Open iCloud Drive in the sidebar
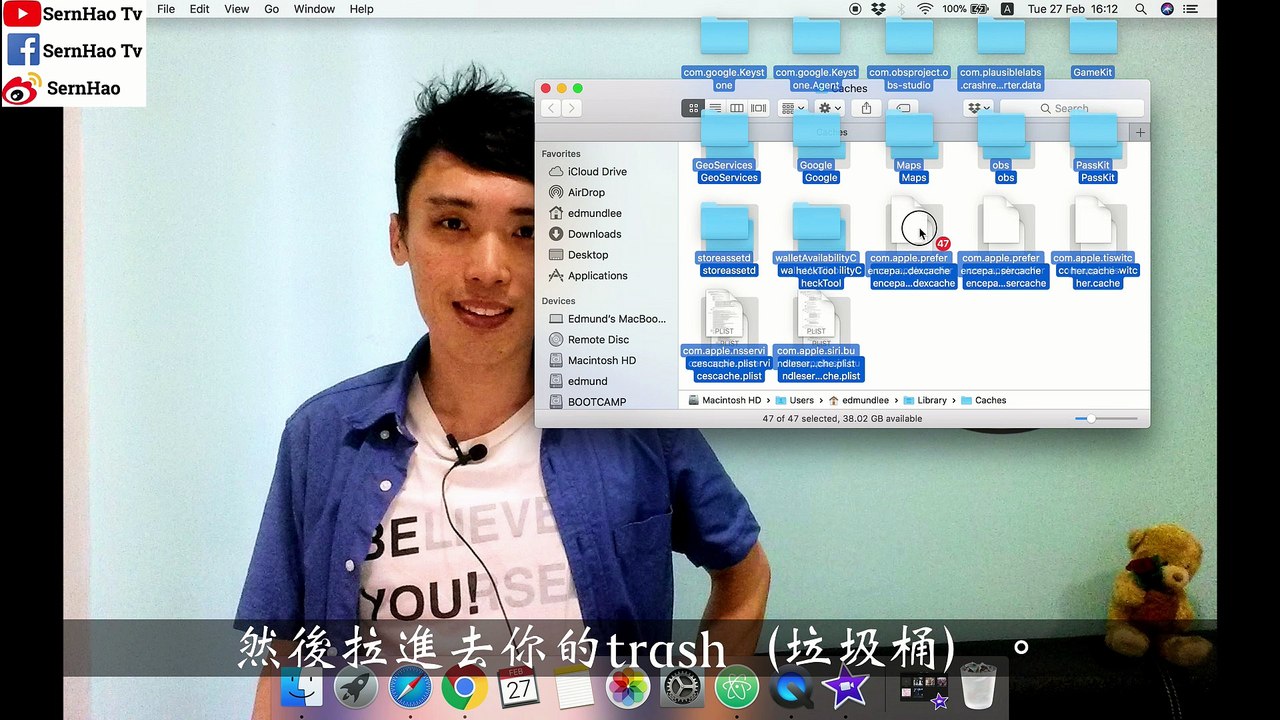 click(x=597, y=172)
